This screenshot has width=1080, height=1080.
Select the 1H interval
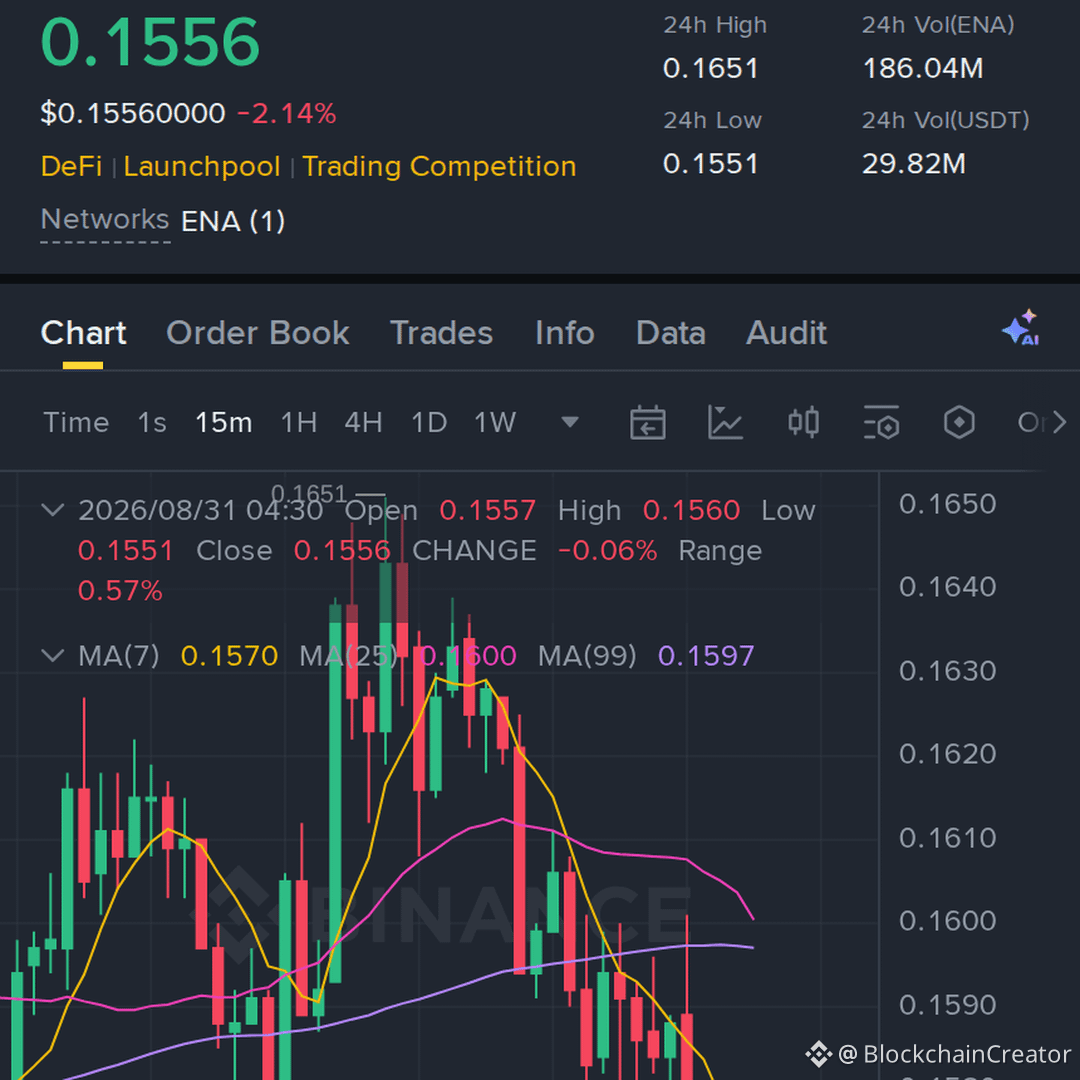pos(299,422)
